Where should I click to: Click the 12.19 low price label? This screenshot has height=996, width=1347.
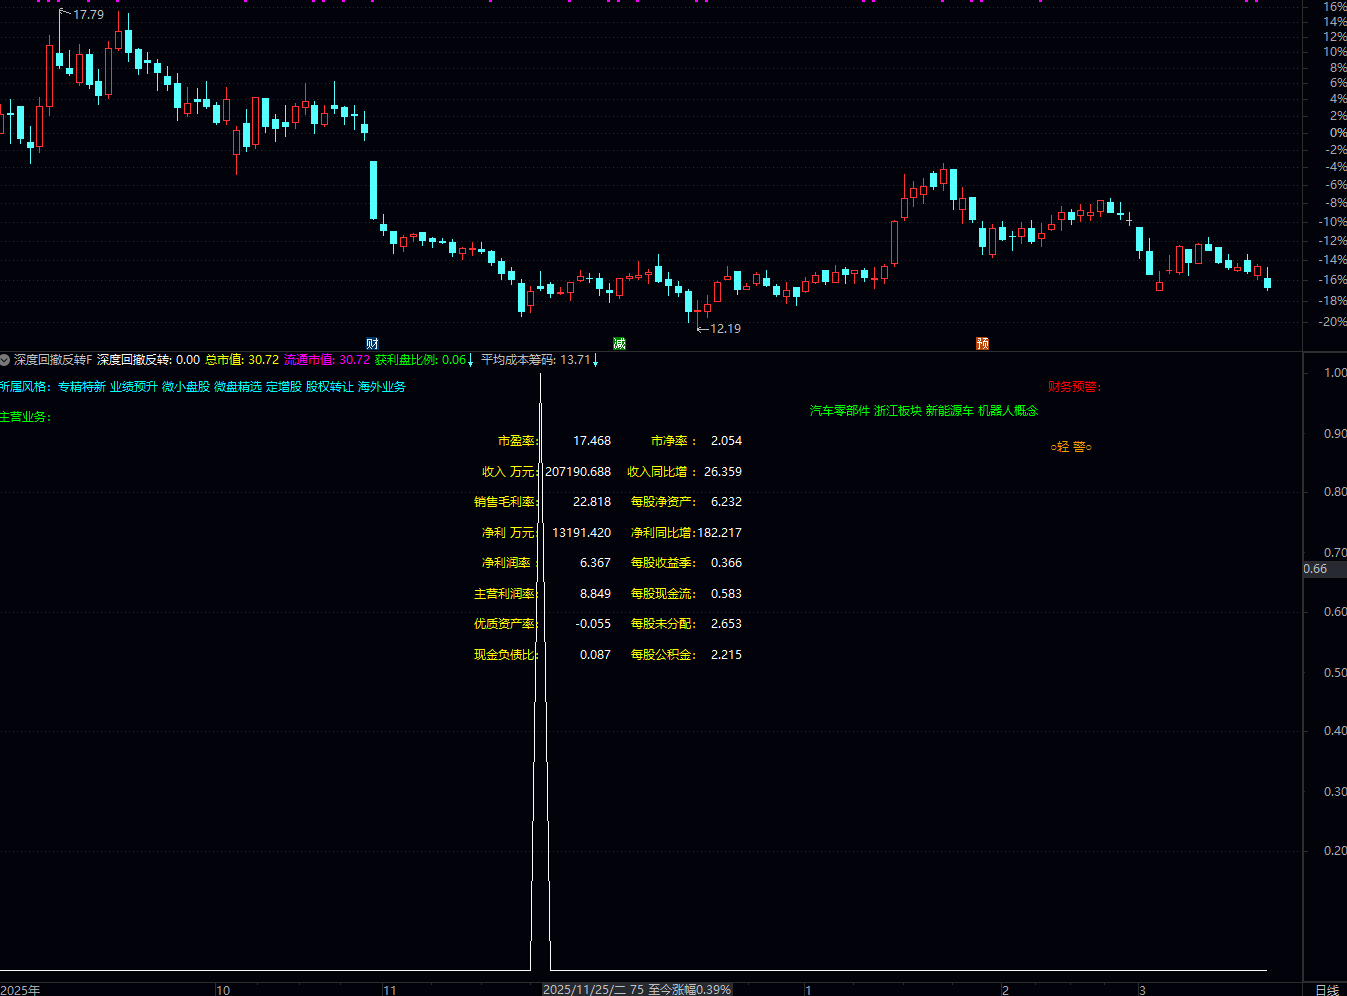point(725,328)
